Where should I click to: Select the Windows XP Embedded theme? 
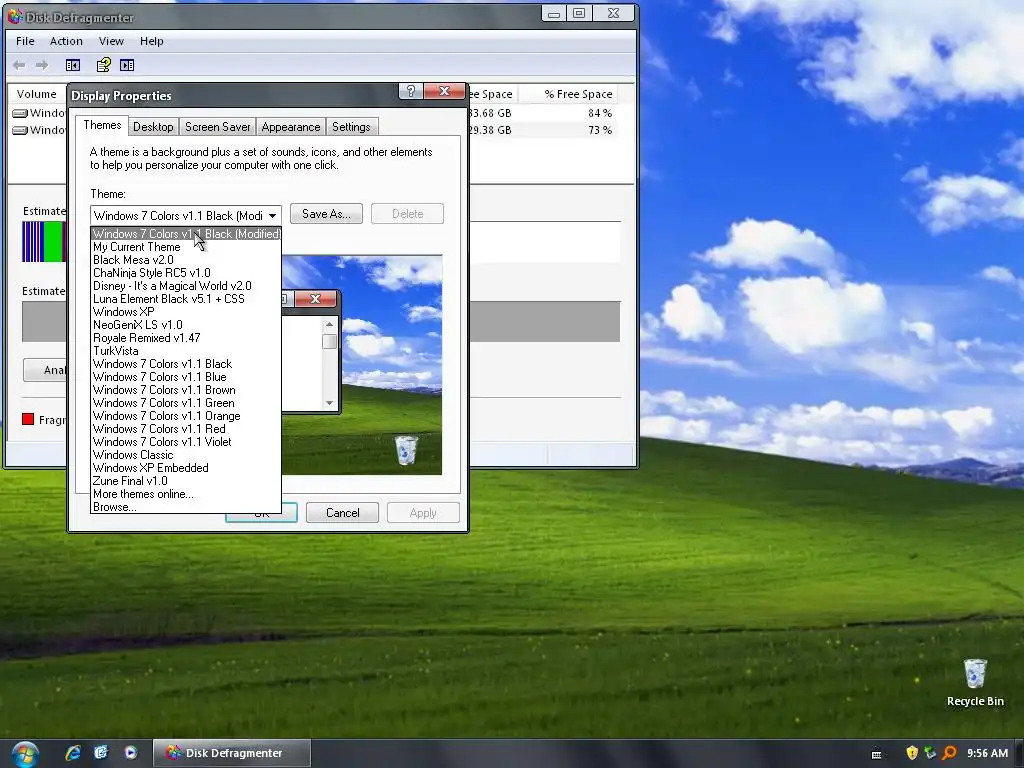[x=185, y=468]
